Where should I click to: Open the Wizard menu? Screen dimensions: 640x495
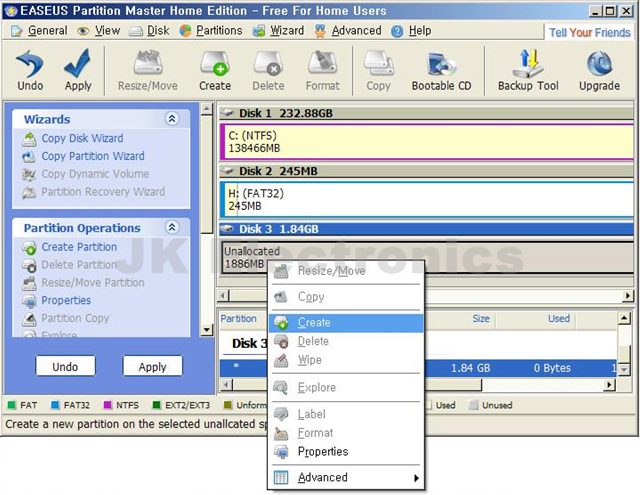278,31
